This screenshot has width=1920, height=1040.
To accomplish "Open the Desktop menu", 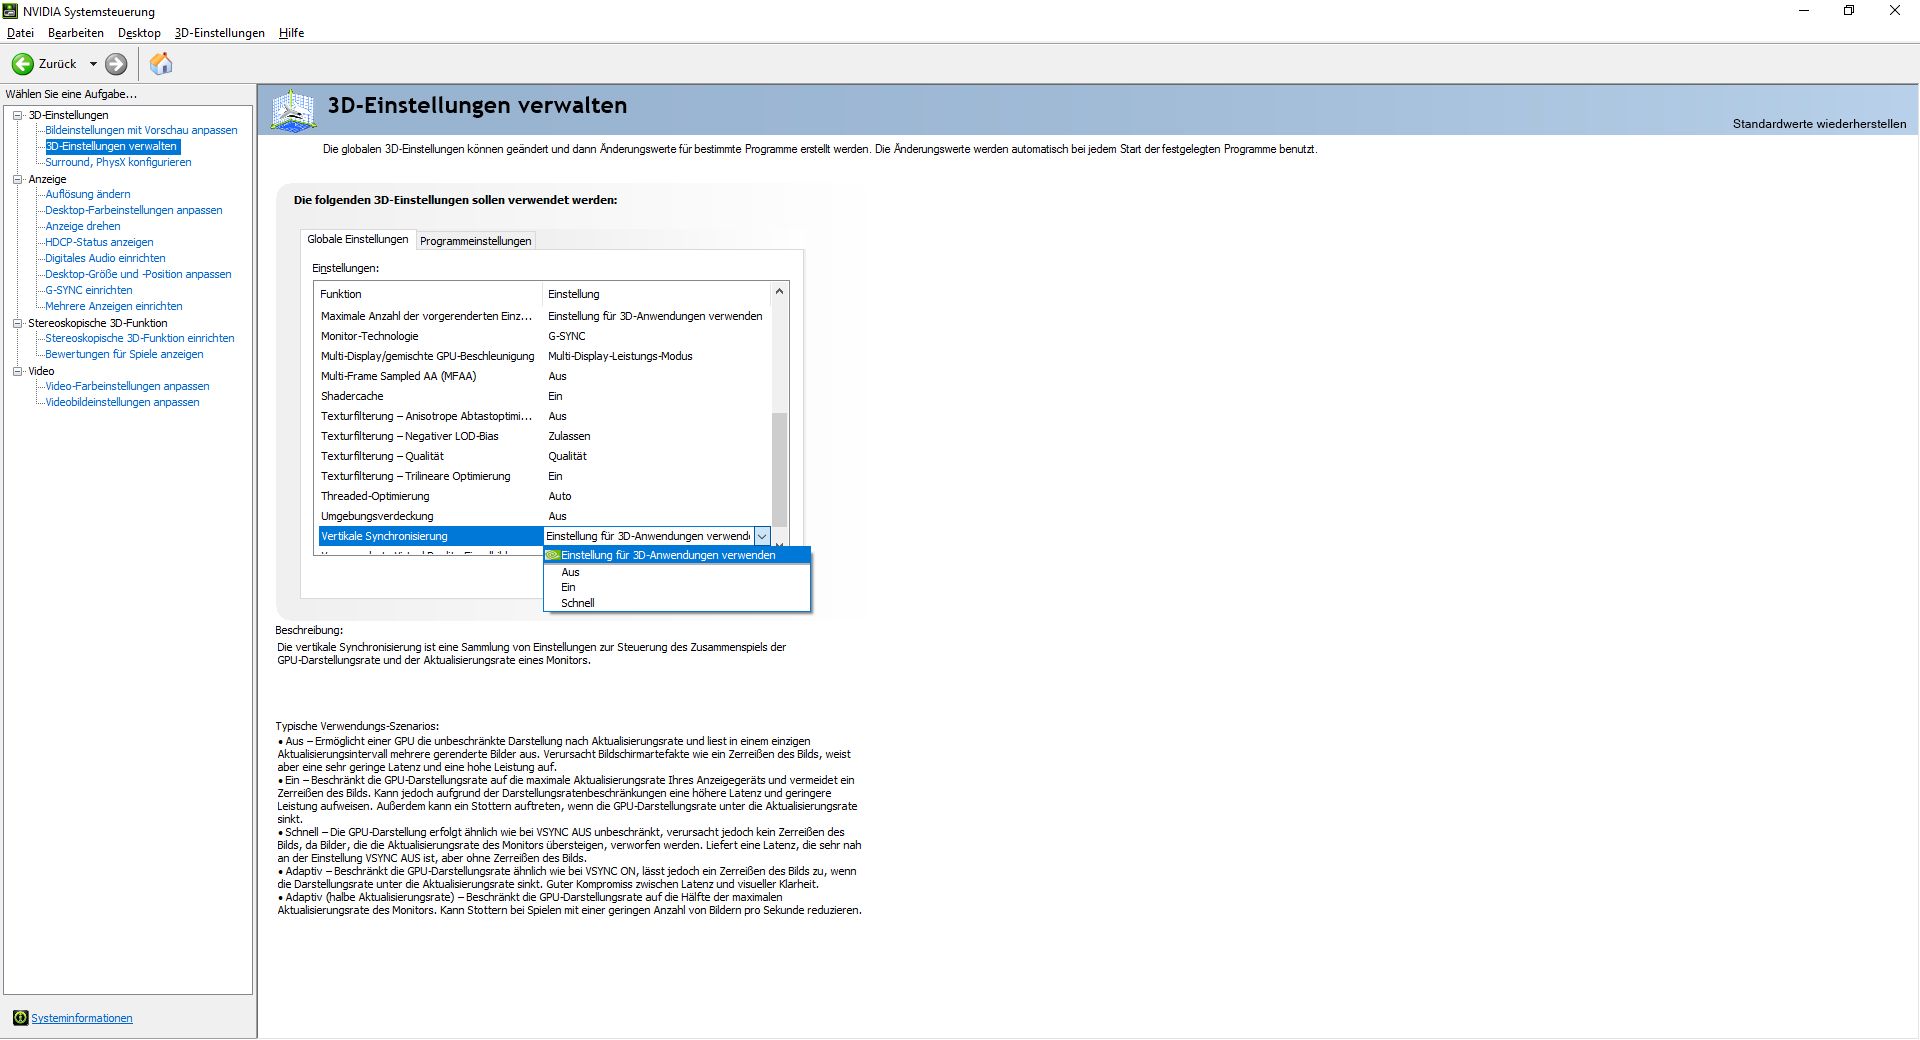I will pyautogui.click(x=139, y=33).
